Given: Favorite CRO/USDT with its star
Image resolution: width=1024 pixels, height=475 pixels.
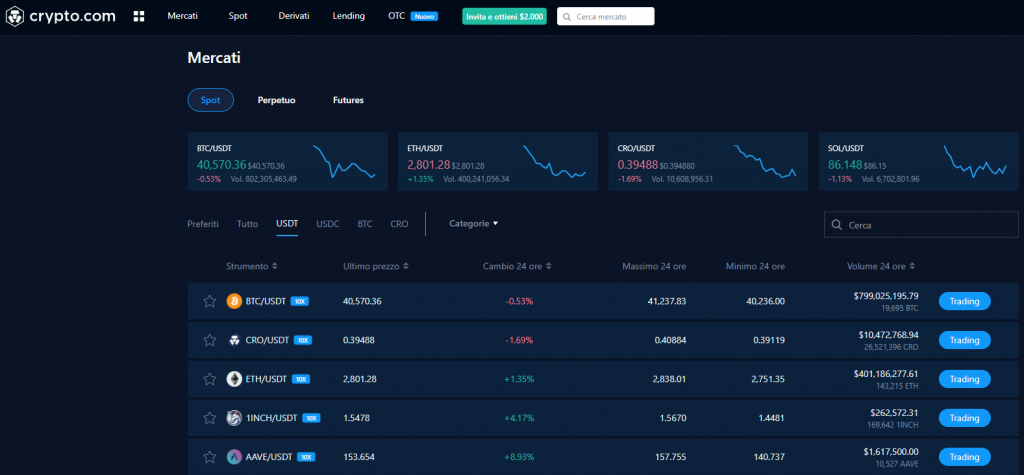Looking at the screenshot, I should [x=210, y=340].
